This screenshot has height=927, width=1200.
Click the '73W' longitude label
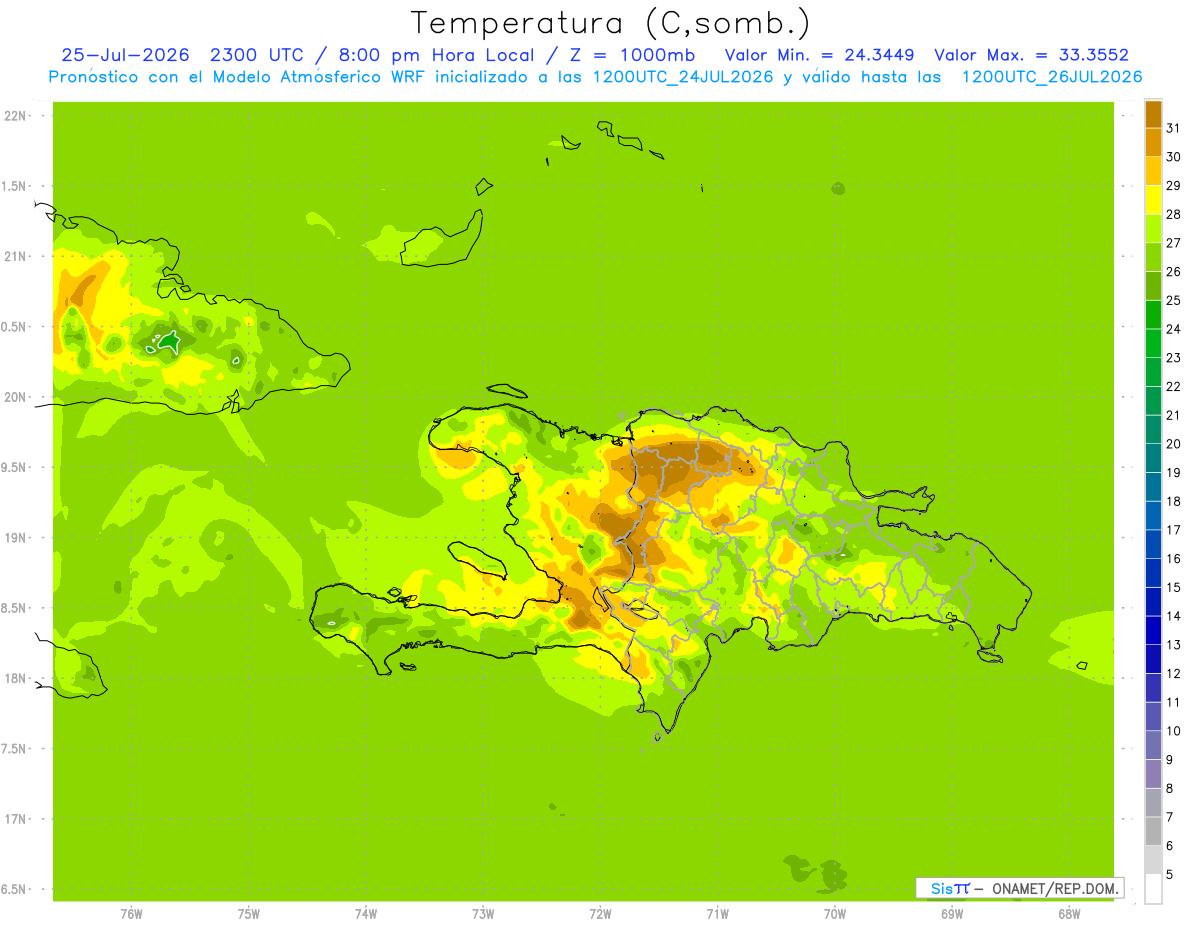(x=483, y=913)
